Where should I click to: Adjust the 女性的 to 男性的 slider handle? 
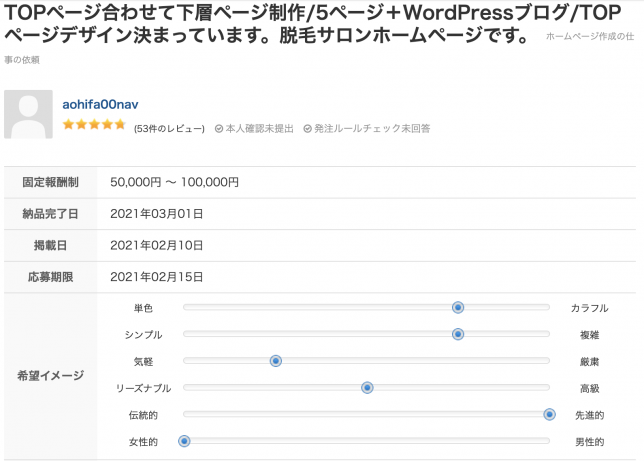(x=184, y=441)
